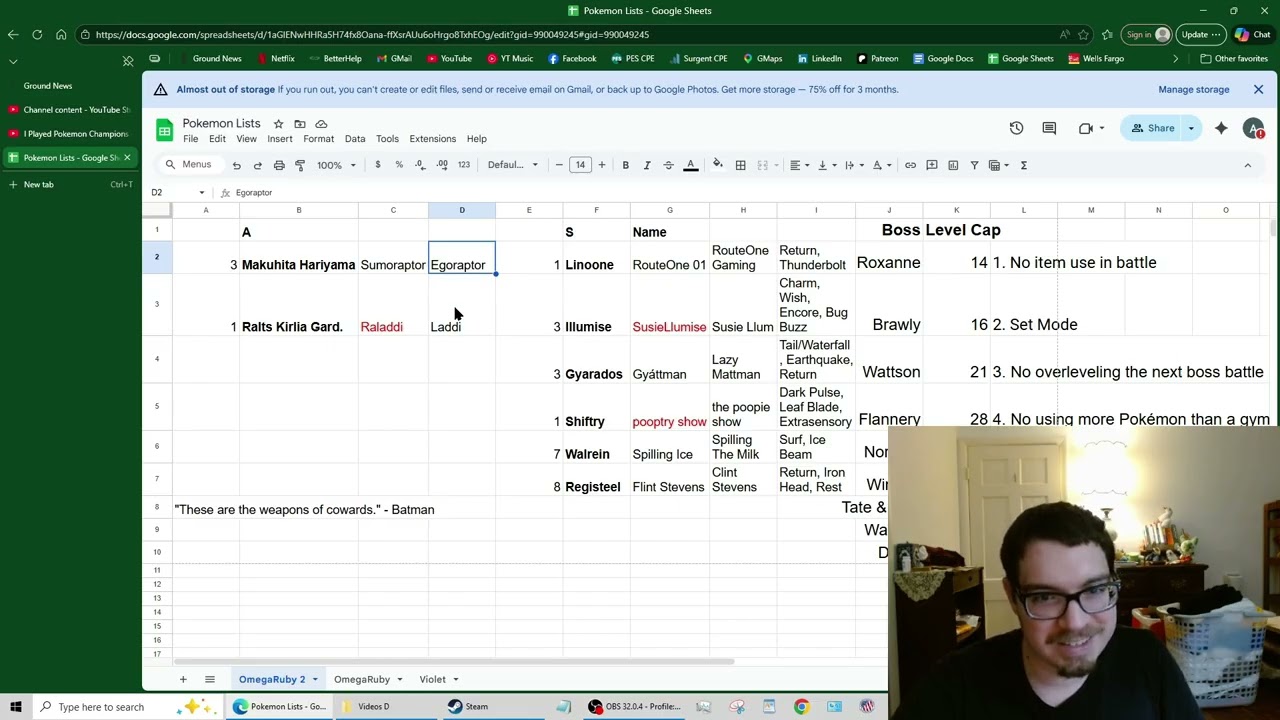Expand the Default font dropdown
This screenshot has height=720, width=1280.
512,165
